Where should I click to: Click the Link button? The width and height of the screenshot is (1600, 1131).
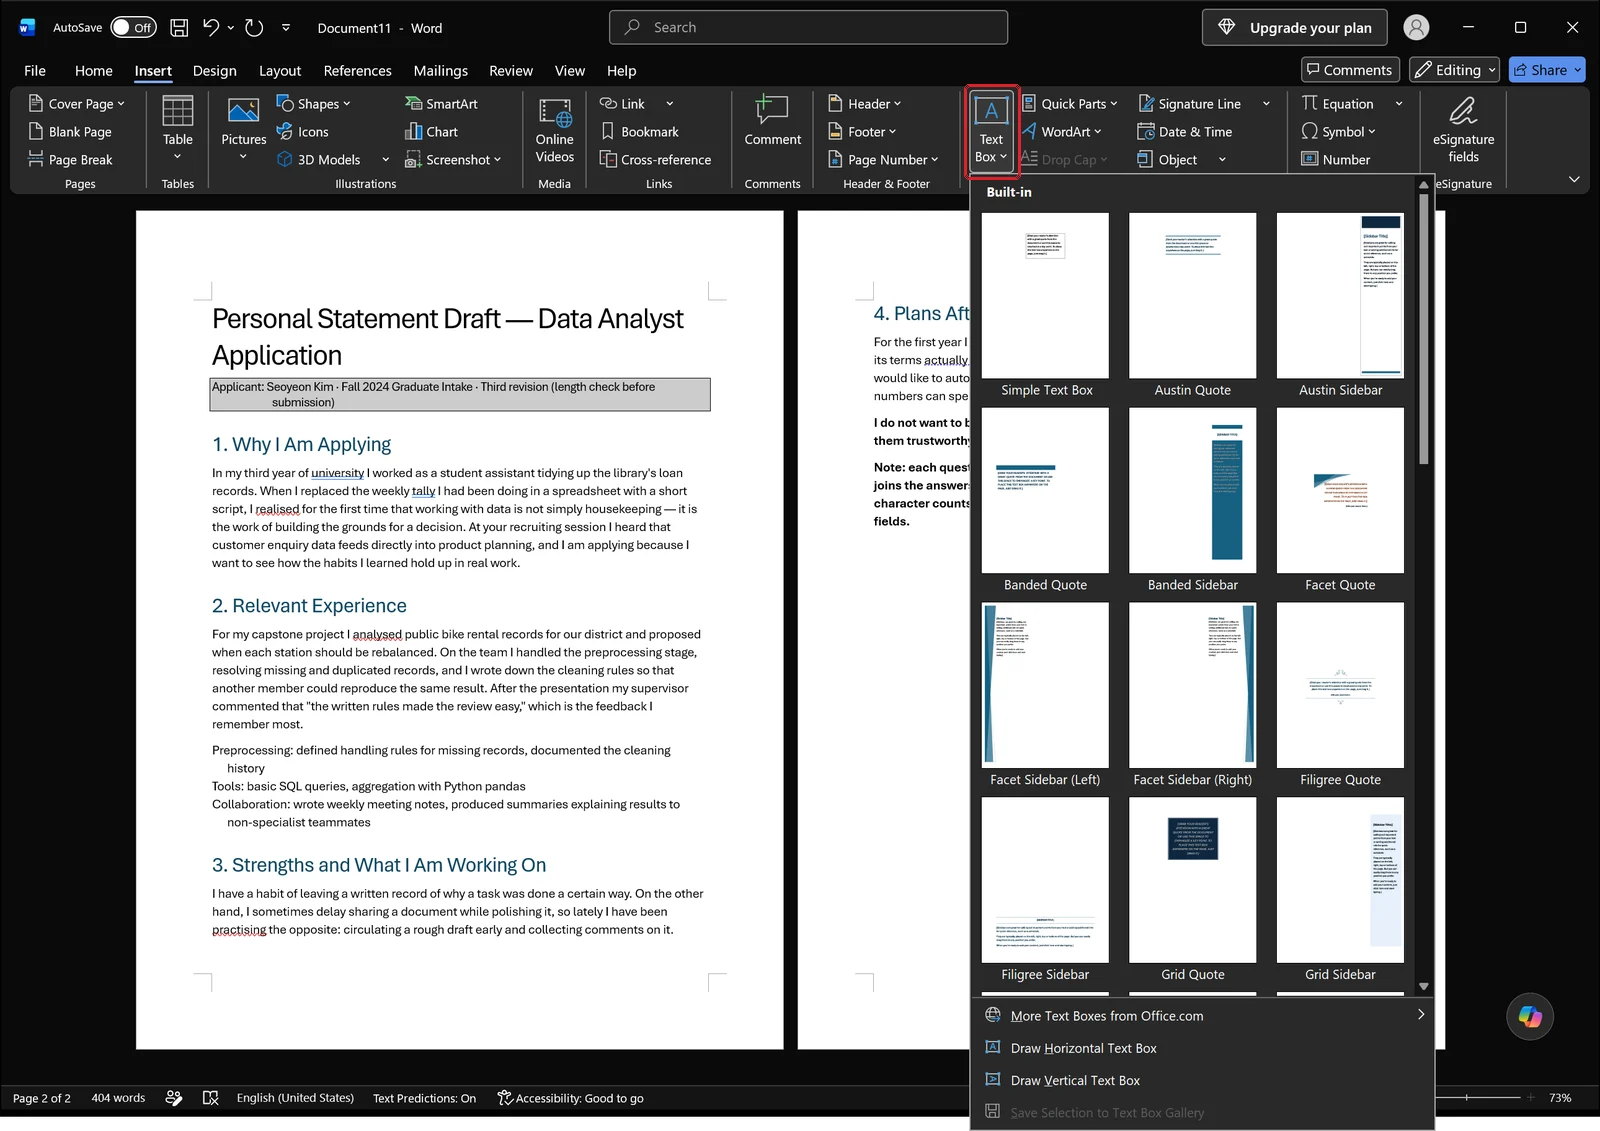622,104
